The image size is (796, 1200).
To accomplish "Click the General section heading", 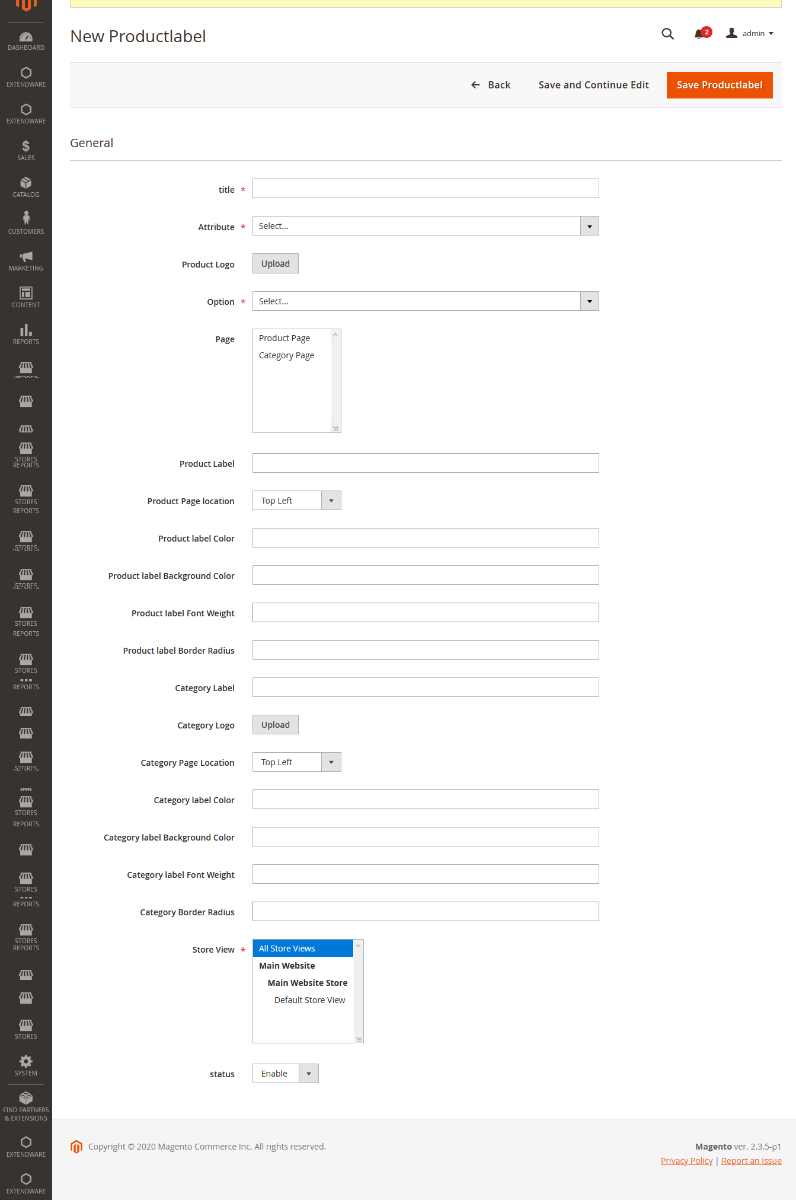I will [92, 143].
